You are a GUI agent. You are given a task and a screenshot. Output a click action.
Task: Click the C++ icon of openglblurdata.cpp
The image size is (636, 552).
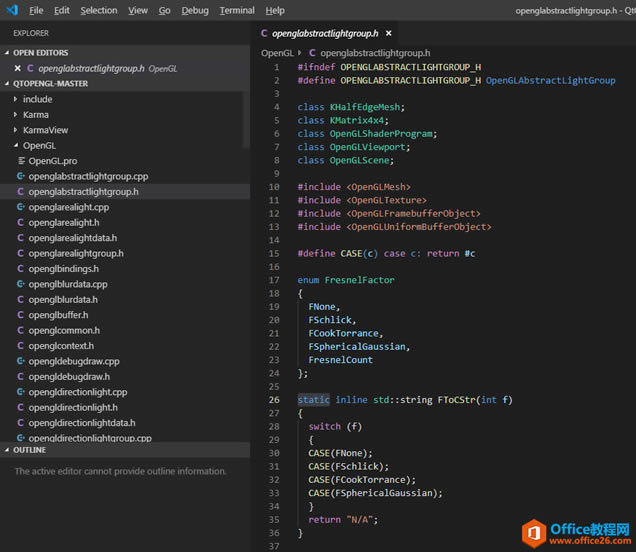point(21,284)
